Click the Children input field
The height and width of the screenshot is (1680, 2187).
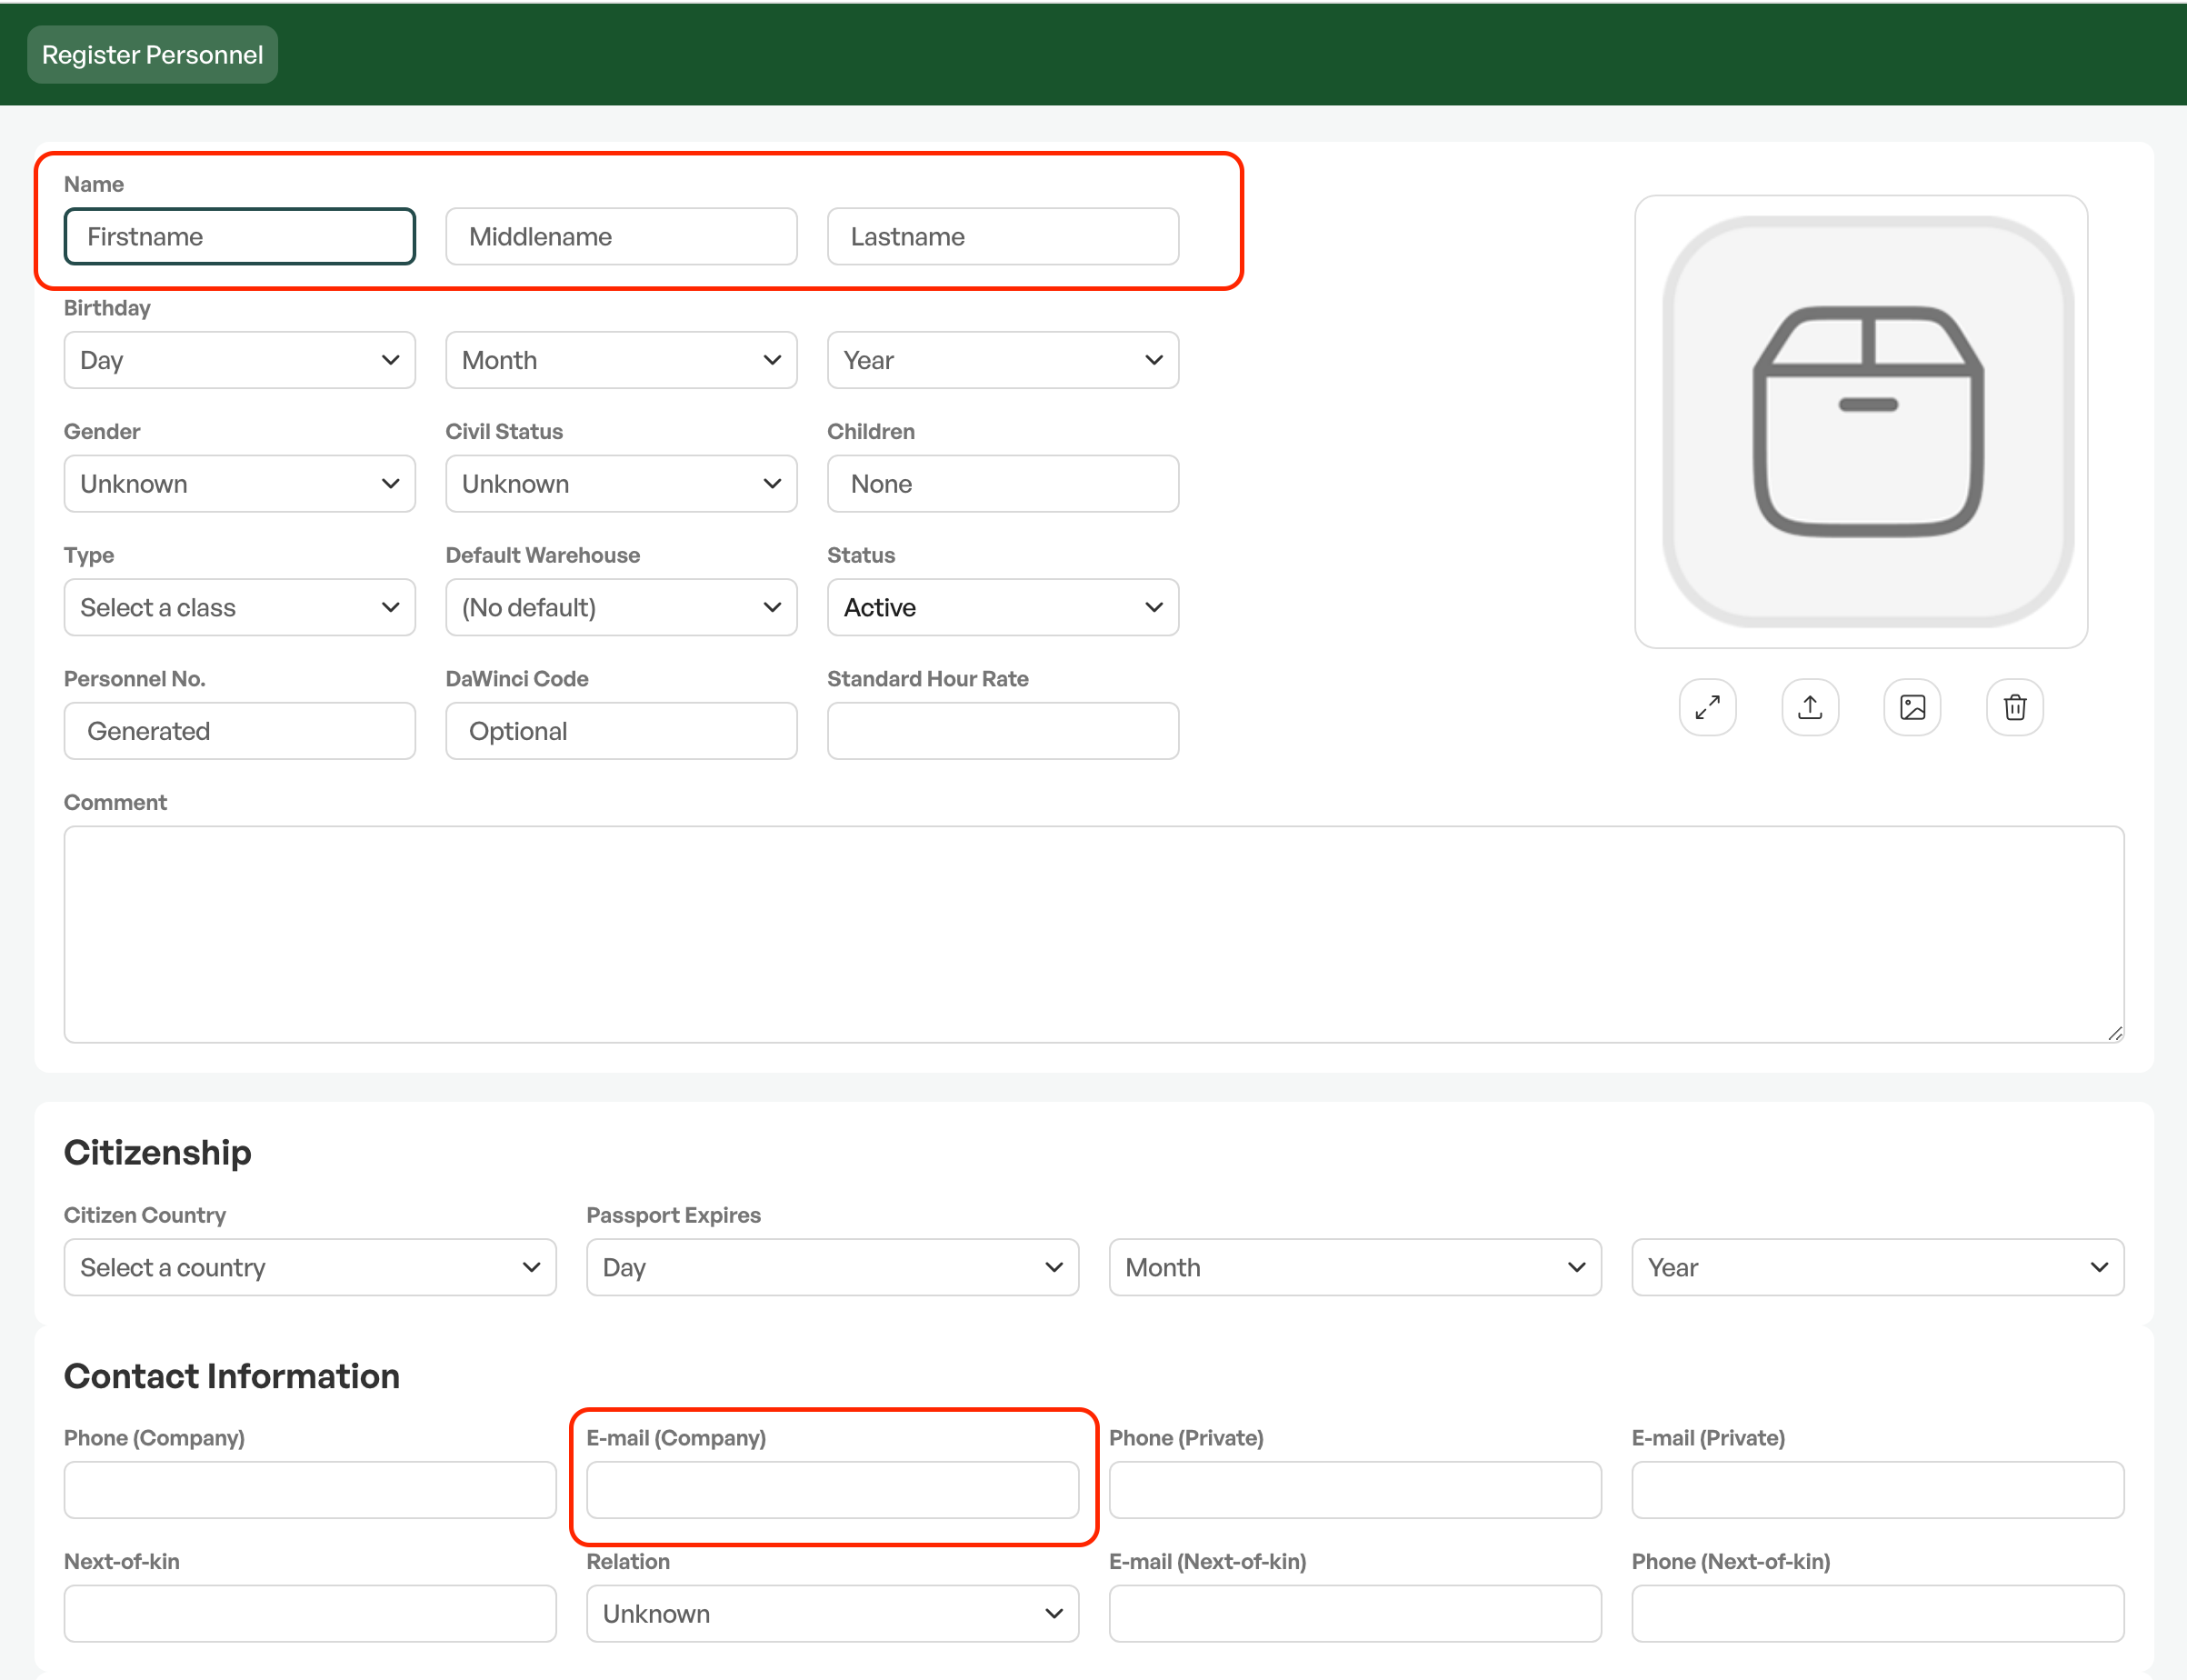1003,484
